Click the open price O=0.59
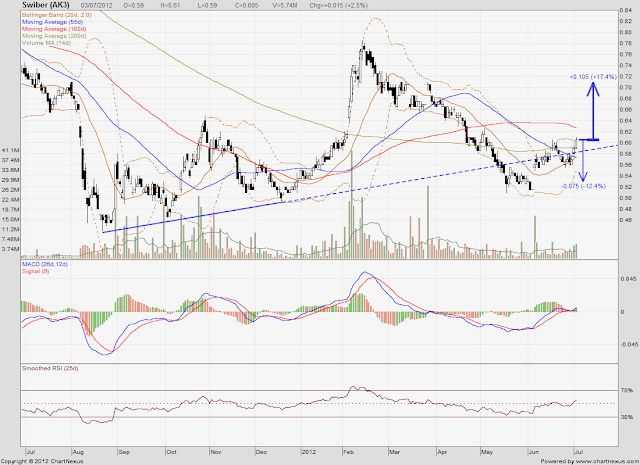 pyautogui.click(x=136, y=6)
